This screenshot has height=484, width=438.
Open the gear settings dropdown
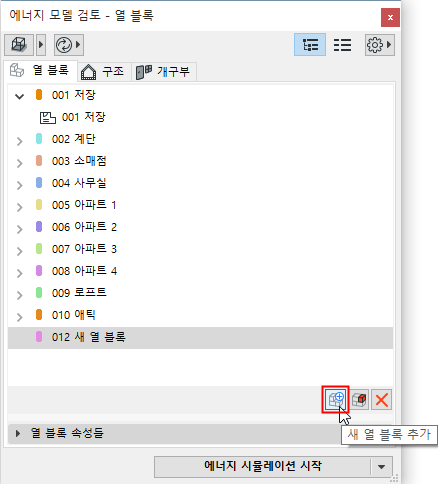point(380,45)
